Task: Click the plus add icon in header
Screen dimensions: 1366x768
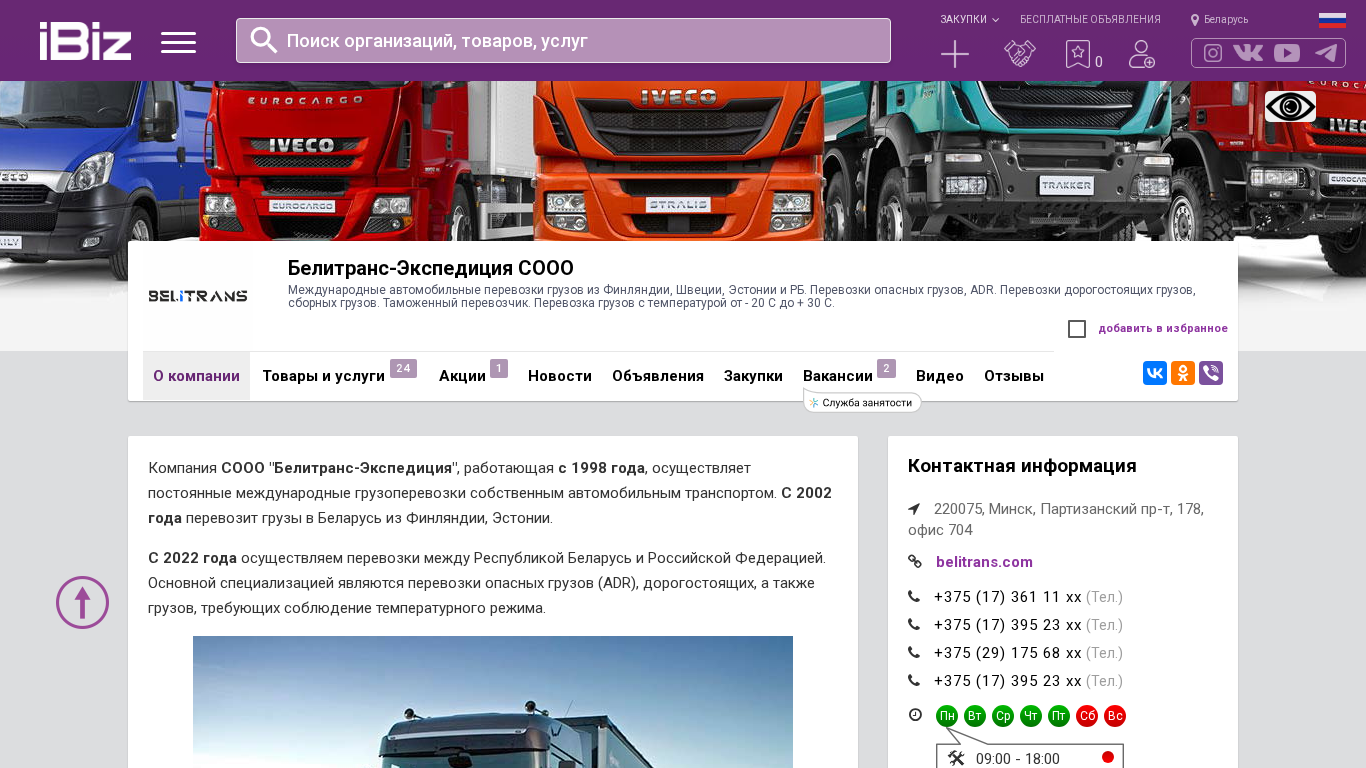Action: (955, 54)
